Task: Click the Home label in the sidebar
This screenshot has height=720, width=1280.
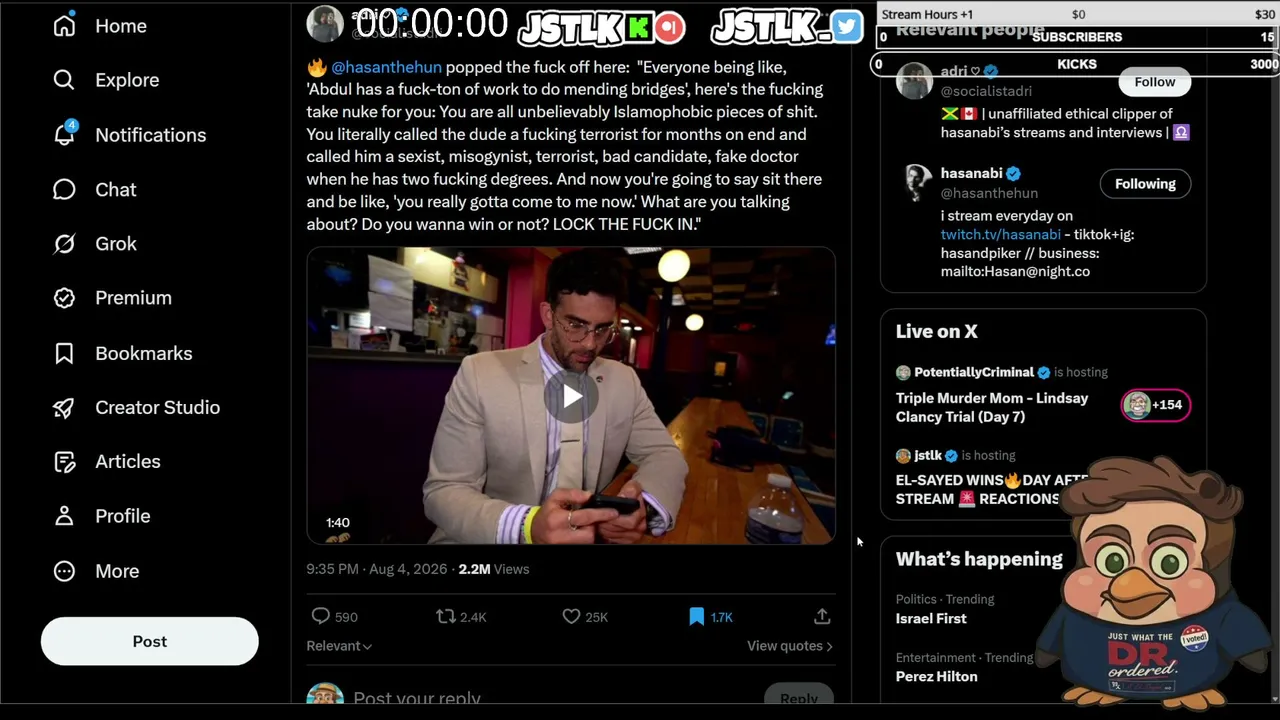Action: pos(121,26)
